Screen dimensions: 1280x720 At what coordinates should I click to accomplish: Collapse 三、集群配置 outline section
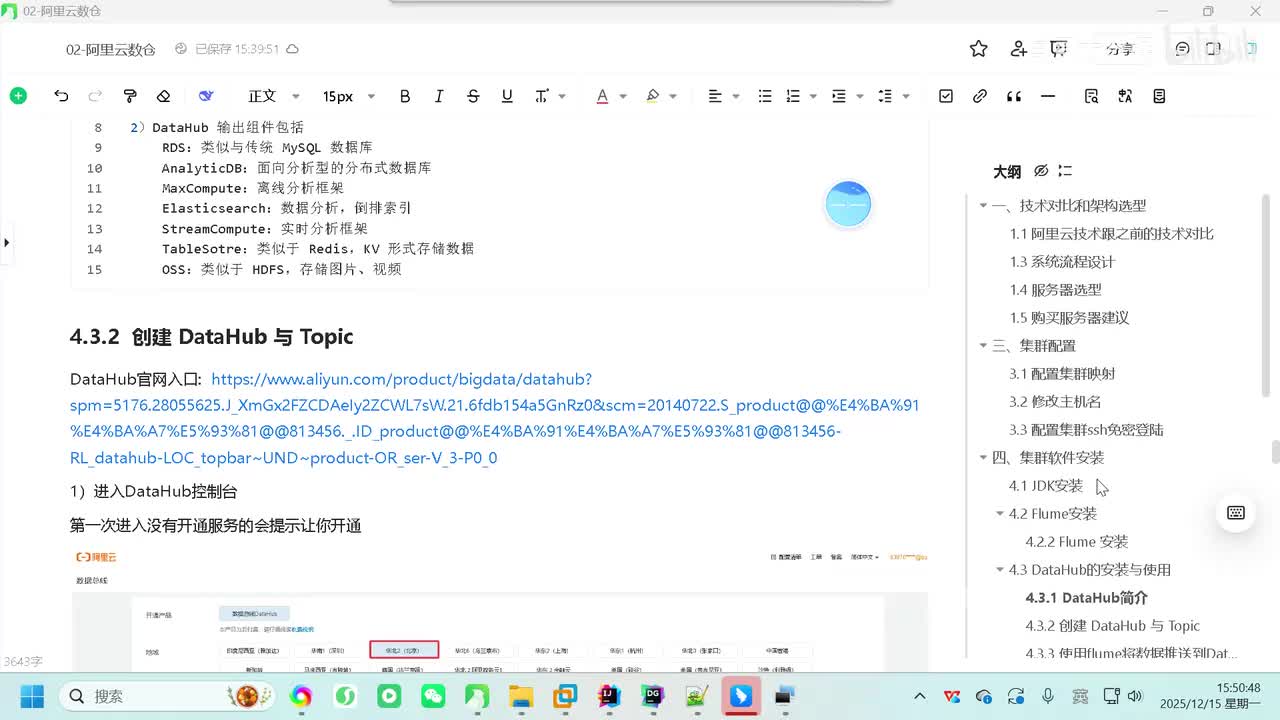point(983,346)
